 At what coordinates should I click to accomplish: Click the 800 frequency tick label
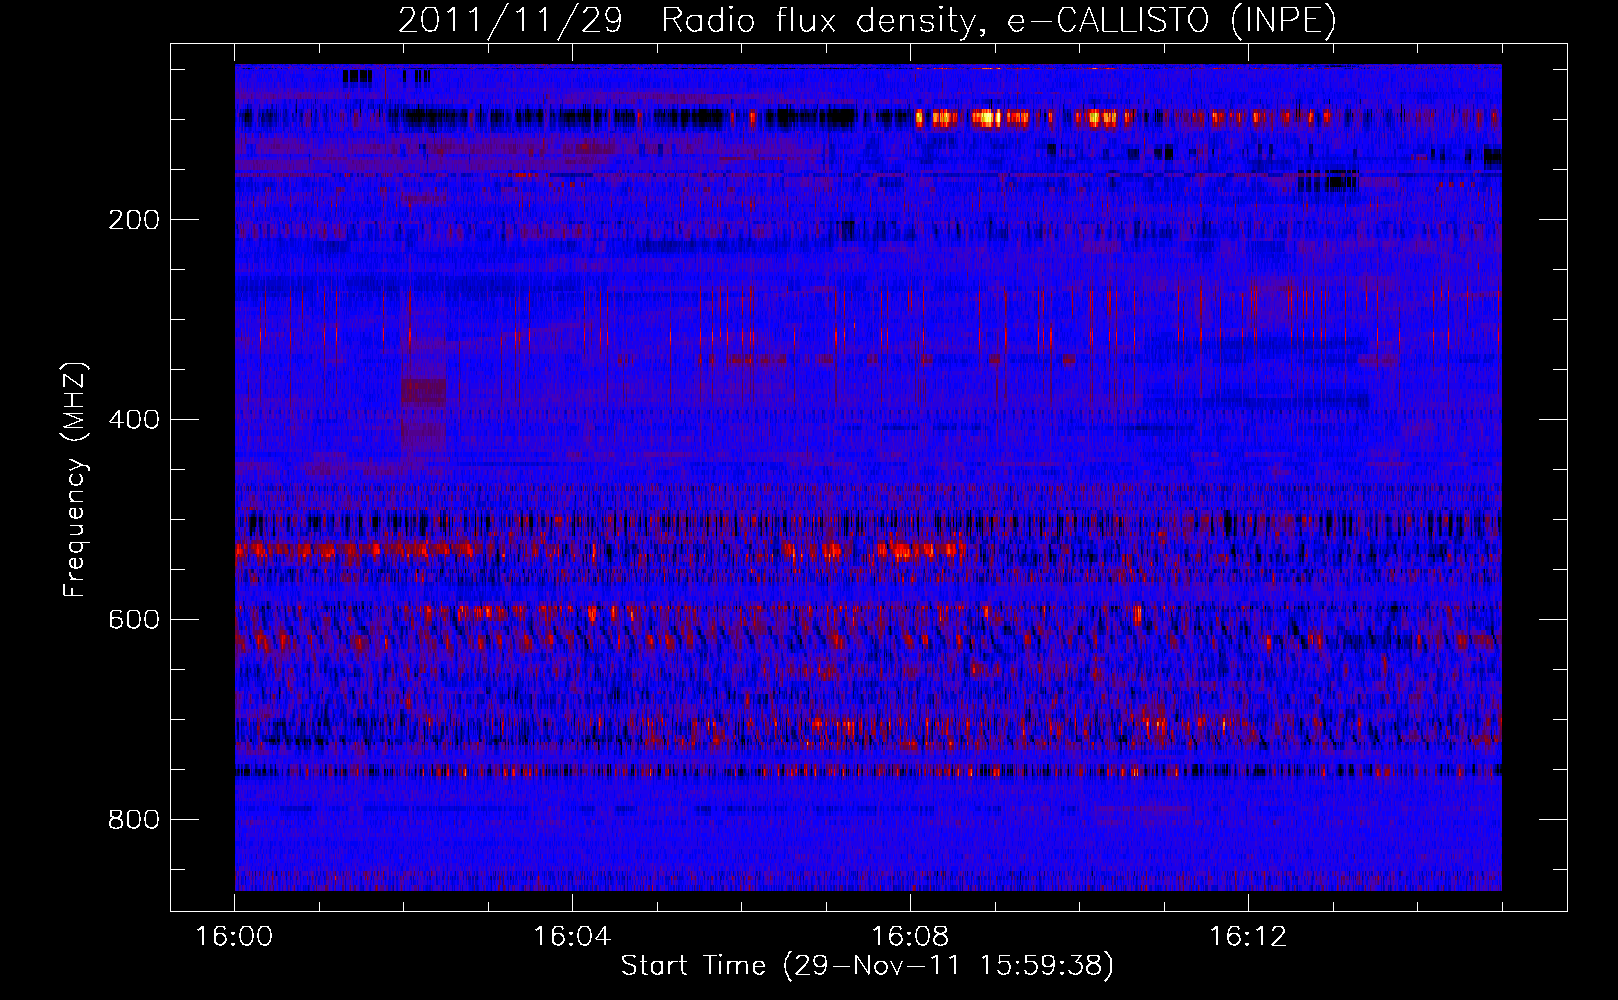(134, 820)
